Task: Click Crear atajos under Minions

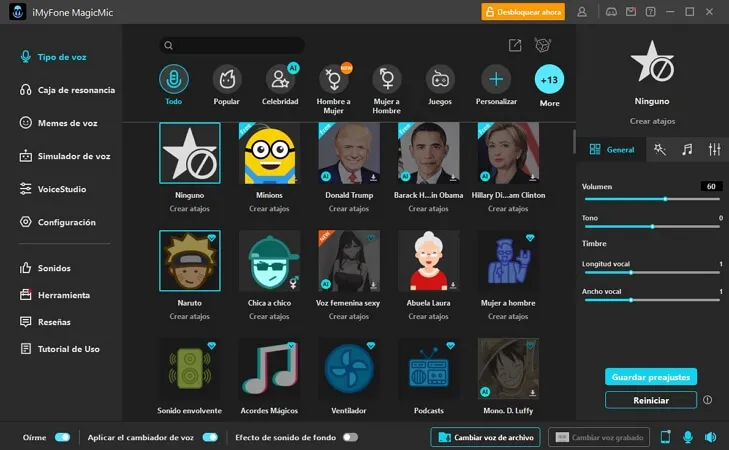Action: click(269, 209)
